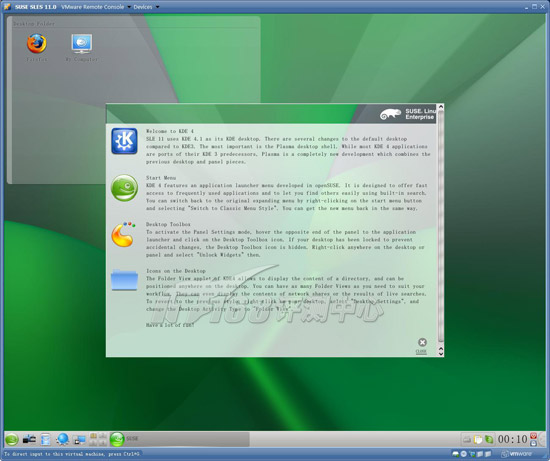Switch to highlighted desktop in pager
550x461 pixels.
click(x=93, y=436)
